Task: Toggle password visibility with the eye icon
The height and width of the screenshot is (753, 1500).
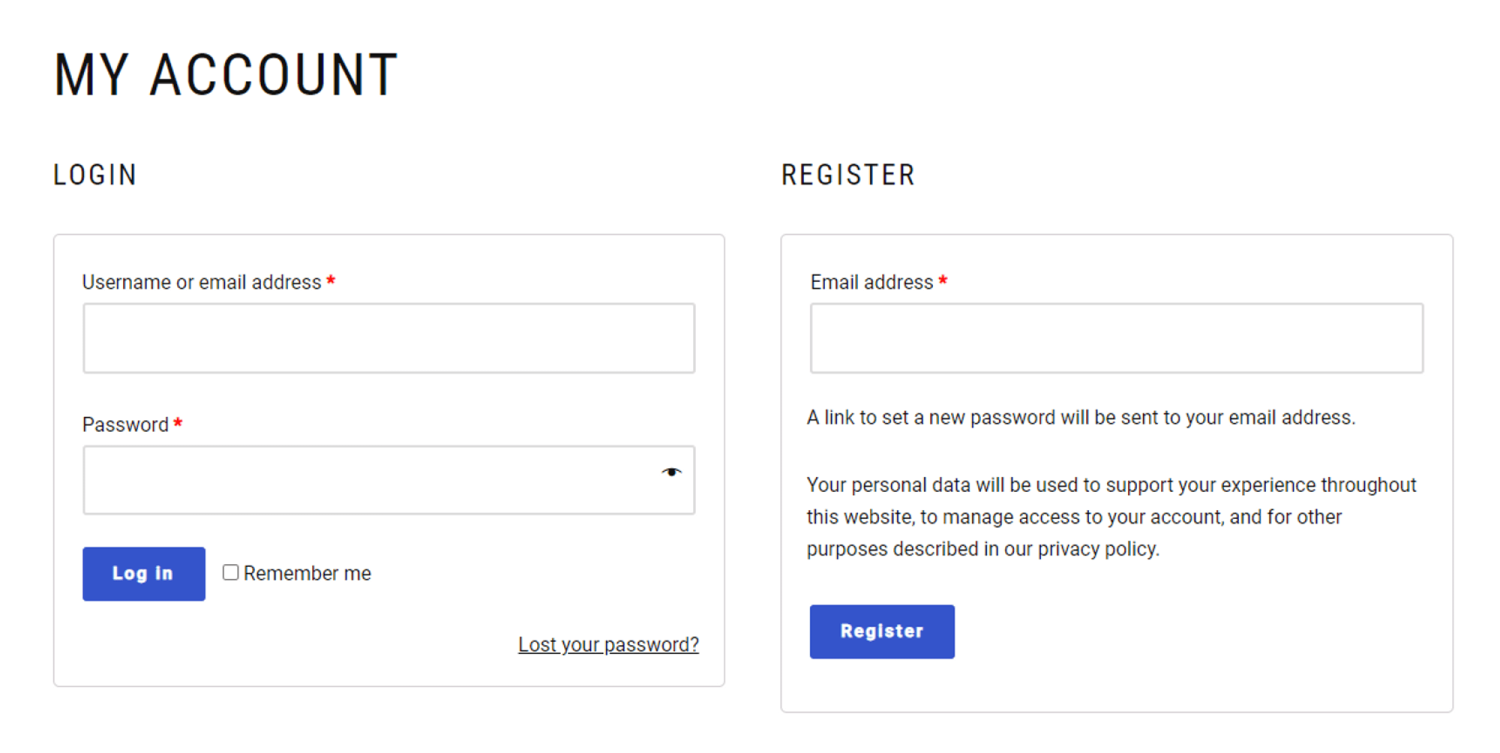Action: click(671, 473)
